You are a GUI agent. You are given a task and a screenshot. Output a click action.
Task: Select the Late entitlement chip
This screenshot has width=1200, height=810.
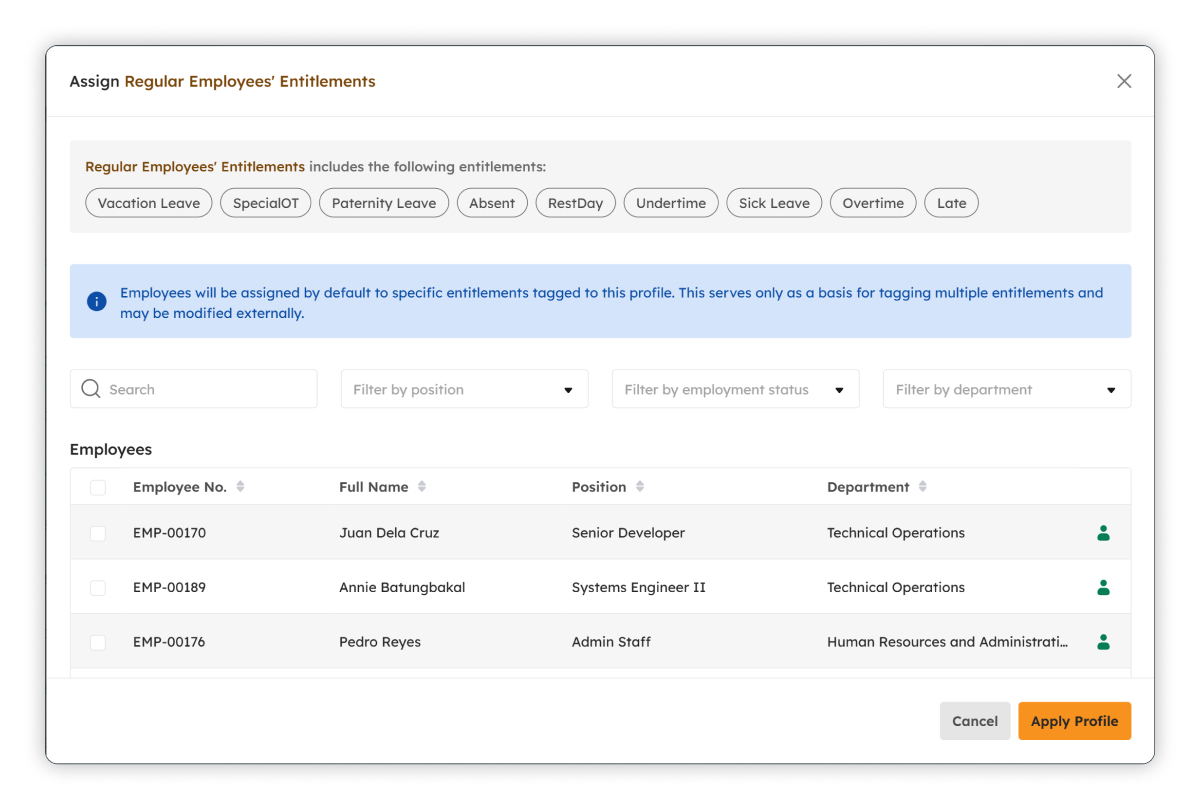pos(951,203)
